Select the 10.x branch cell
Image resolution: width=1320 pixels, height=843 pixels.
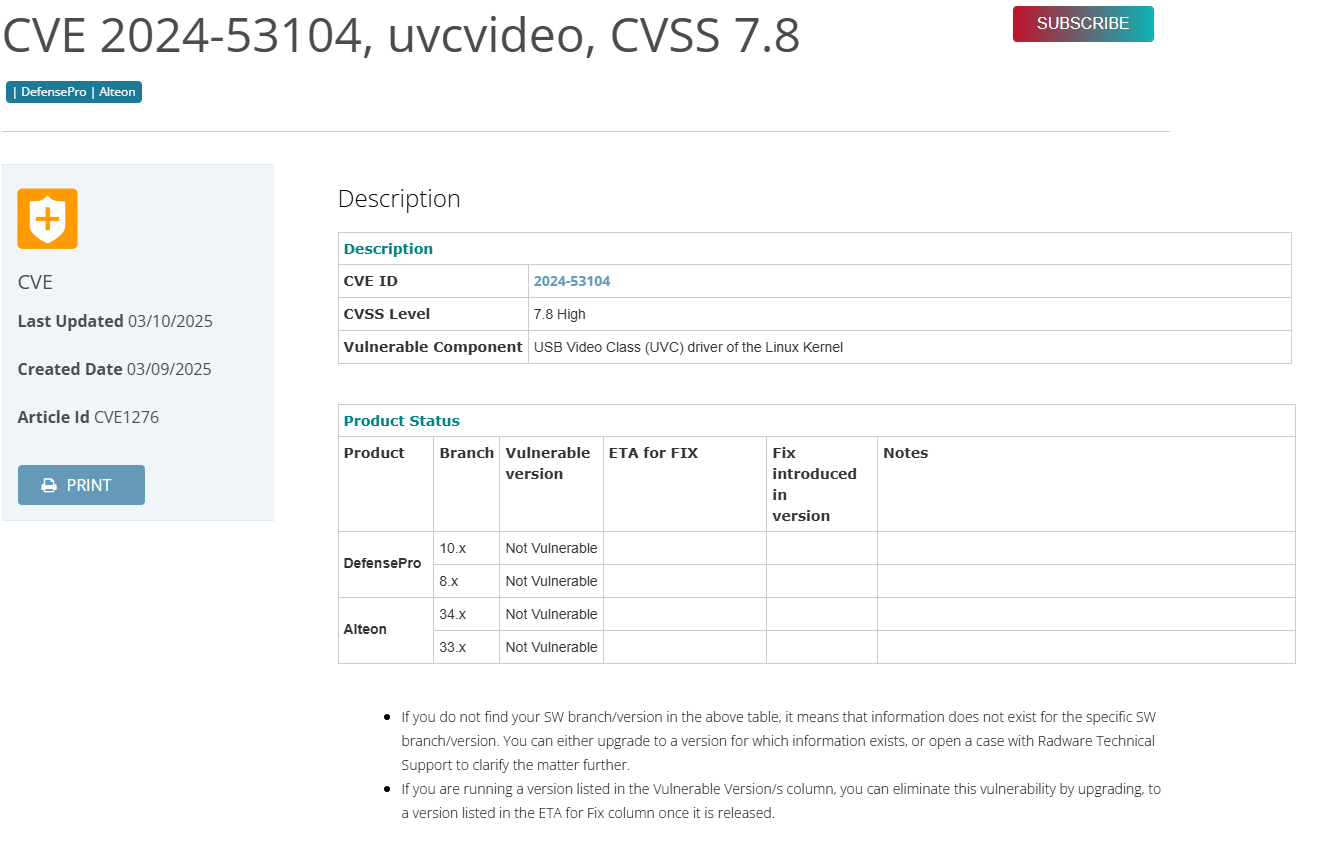click(x=467, y=548)
